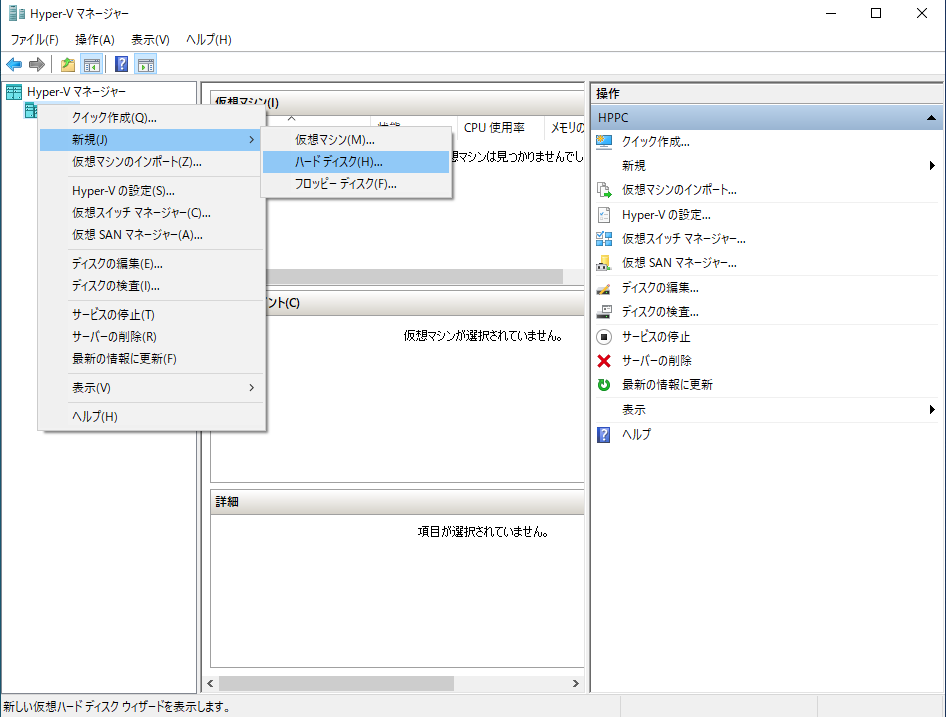946x717 pixels.
Task: Click the bottom horizontal scrollbar thumb
Action: (336, 683)
